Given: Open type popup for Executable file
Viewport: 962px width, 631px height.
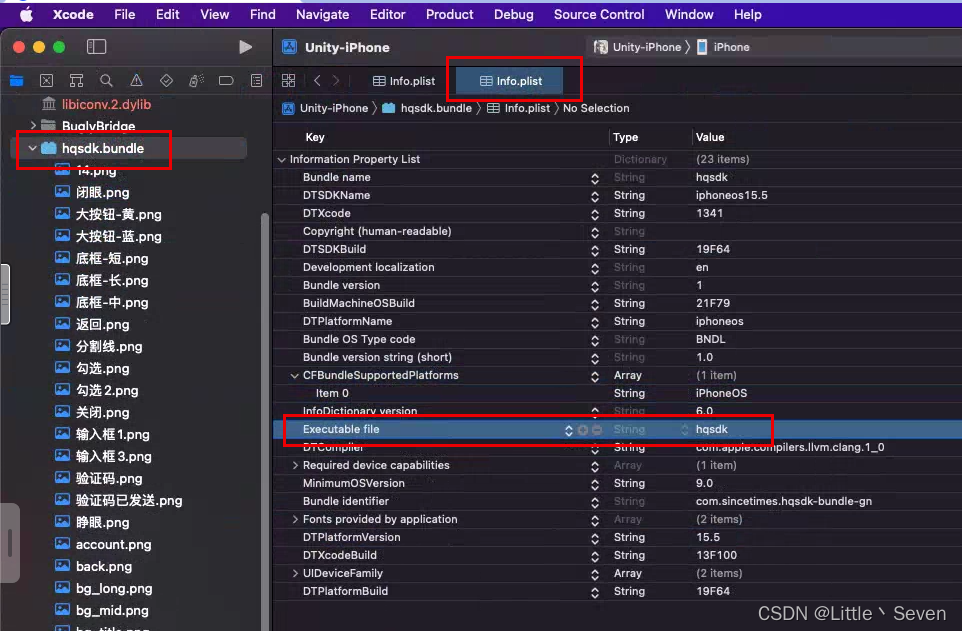Looking at the screenshot, I should 651,430.
